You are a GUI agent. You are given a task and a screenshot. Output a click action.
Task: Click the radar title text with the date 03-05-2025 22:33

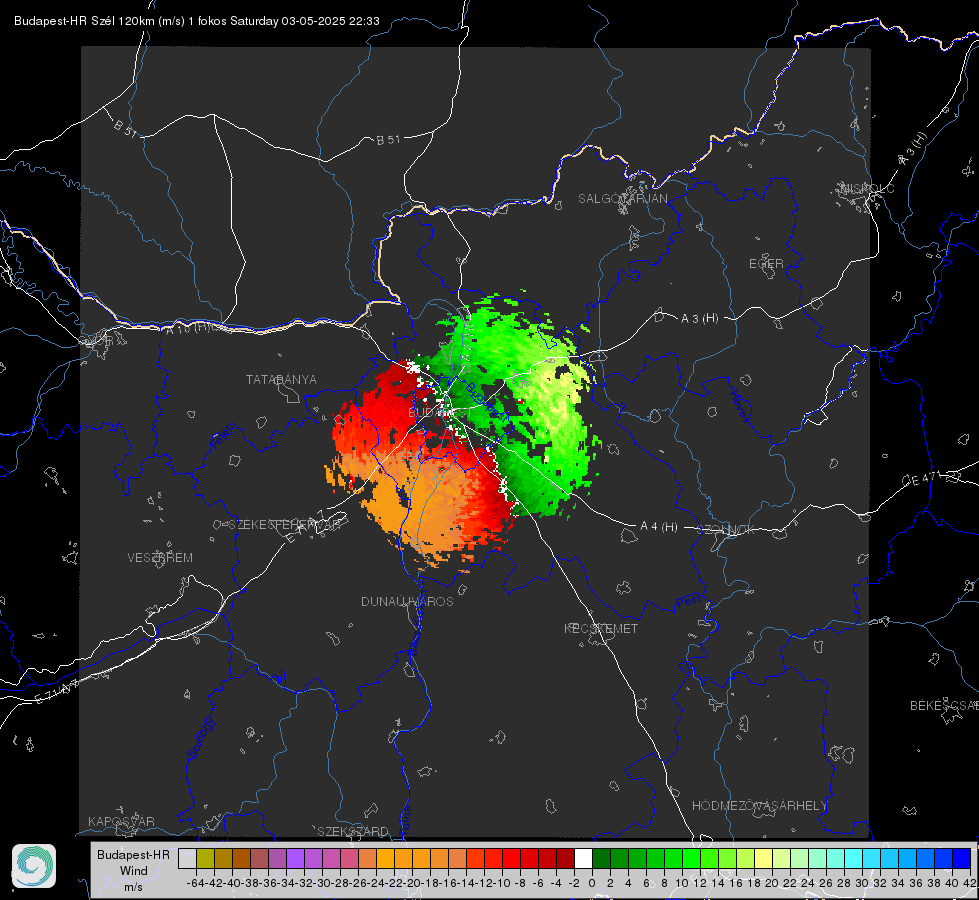click(197, 21)
